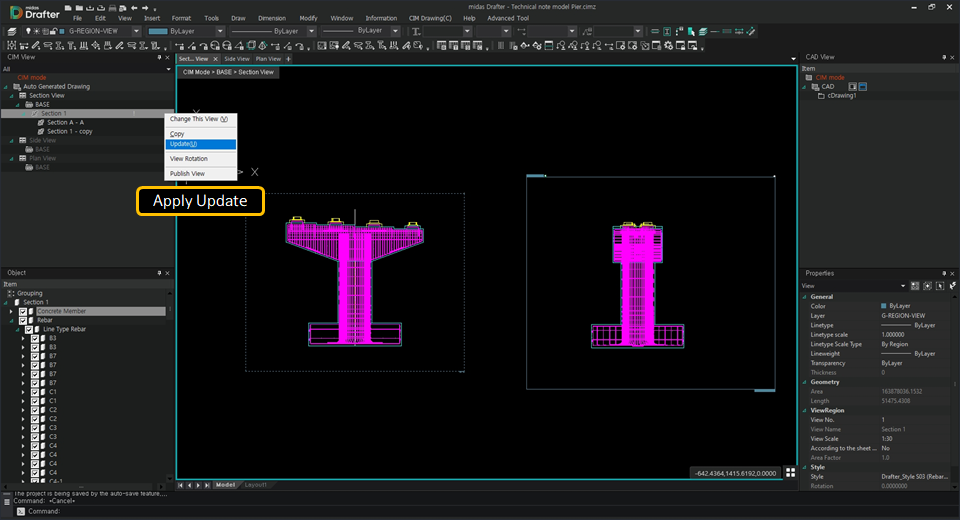
Task: Collapse the ViewRegion properties section
Action: click(x=805, y=411)
